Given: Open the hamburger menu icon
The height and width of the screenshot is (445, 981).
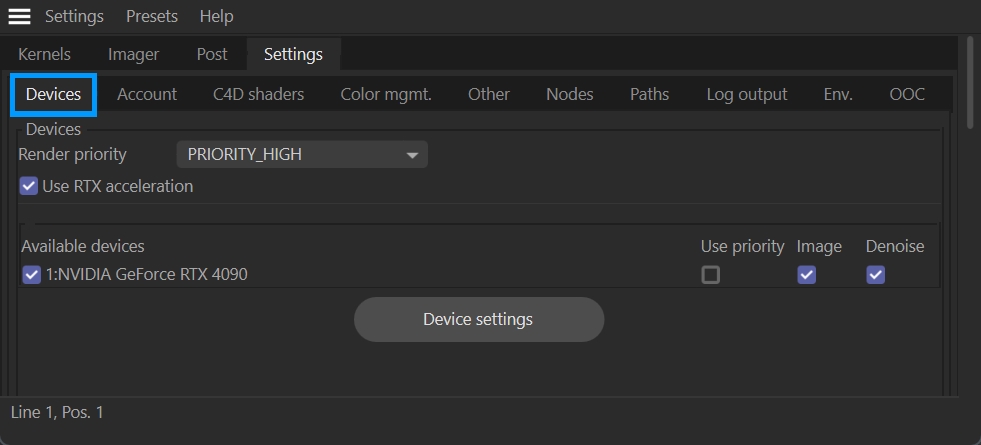Looking at the screenshot, I should click(19, 17).
